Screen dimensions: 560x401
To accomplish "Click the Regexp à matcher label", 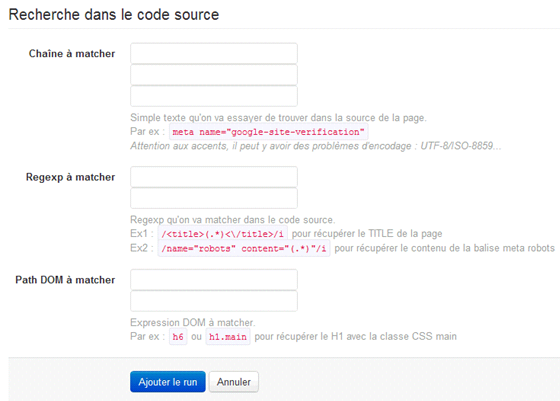I will pyautogui.click(x=70, y=177).
